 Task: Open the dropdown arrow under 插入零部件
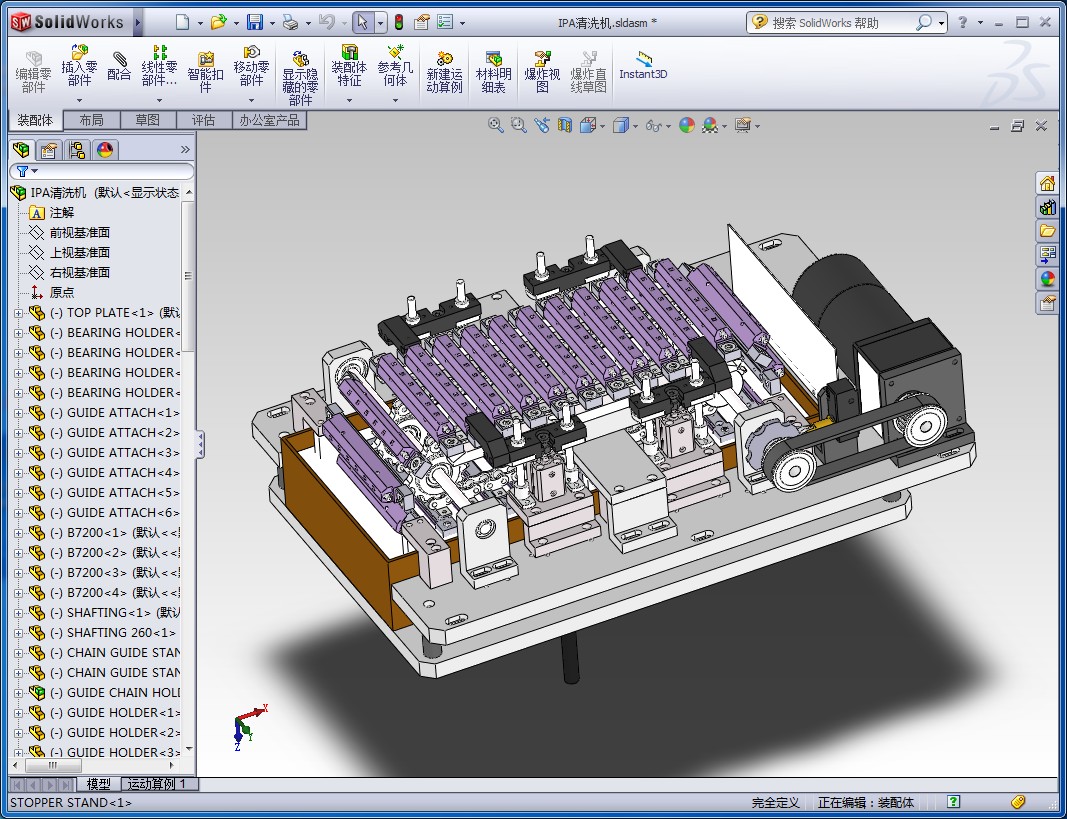tap(79, 100)
